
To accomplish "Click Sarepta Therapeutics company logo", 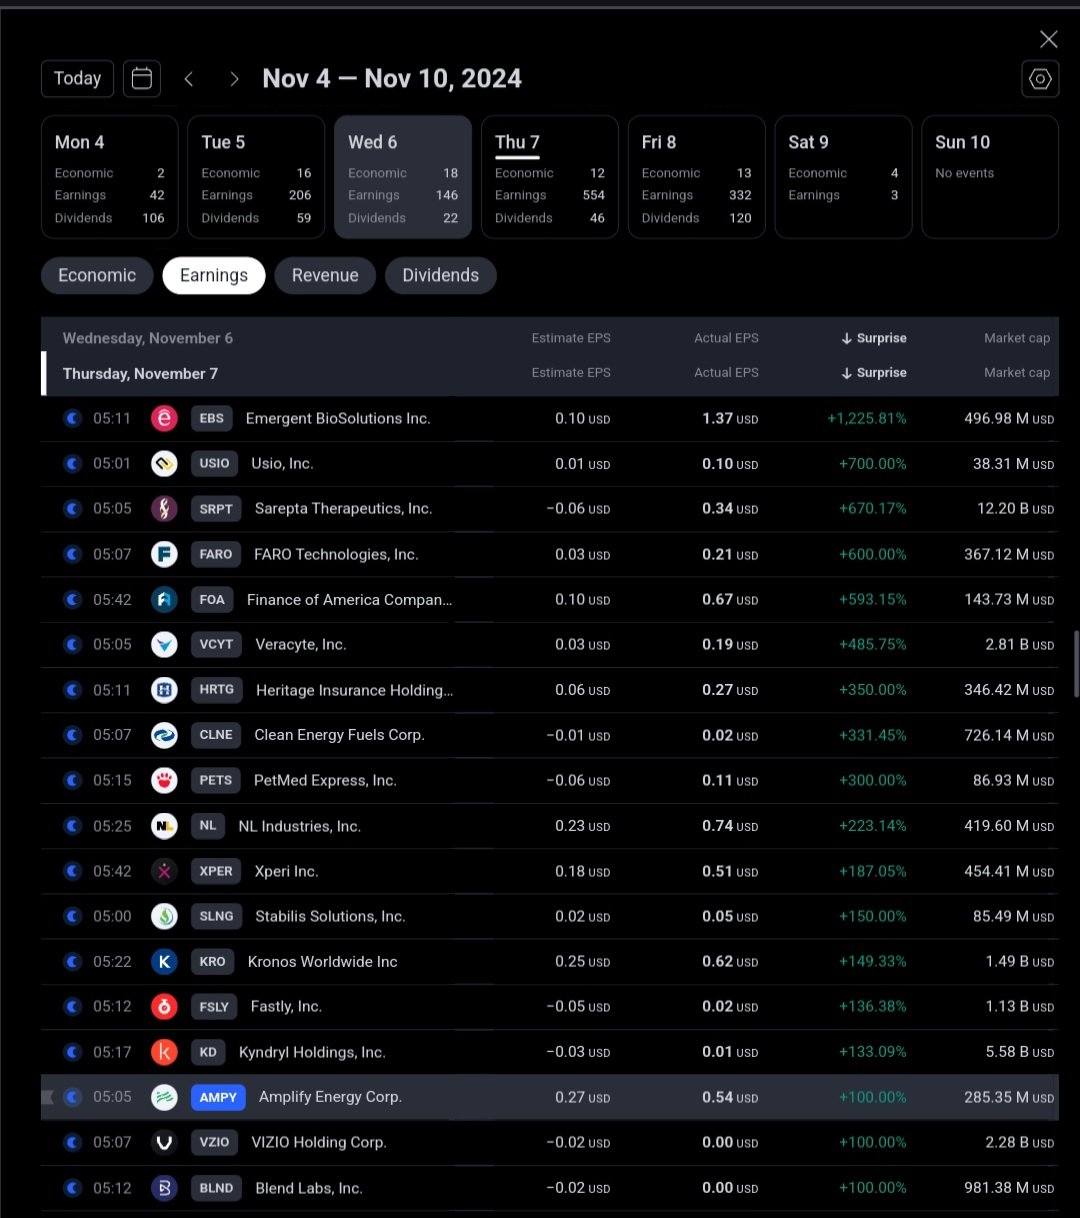I will tap(164, 509).
